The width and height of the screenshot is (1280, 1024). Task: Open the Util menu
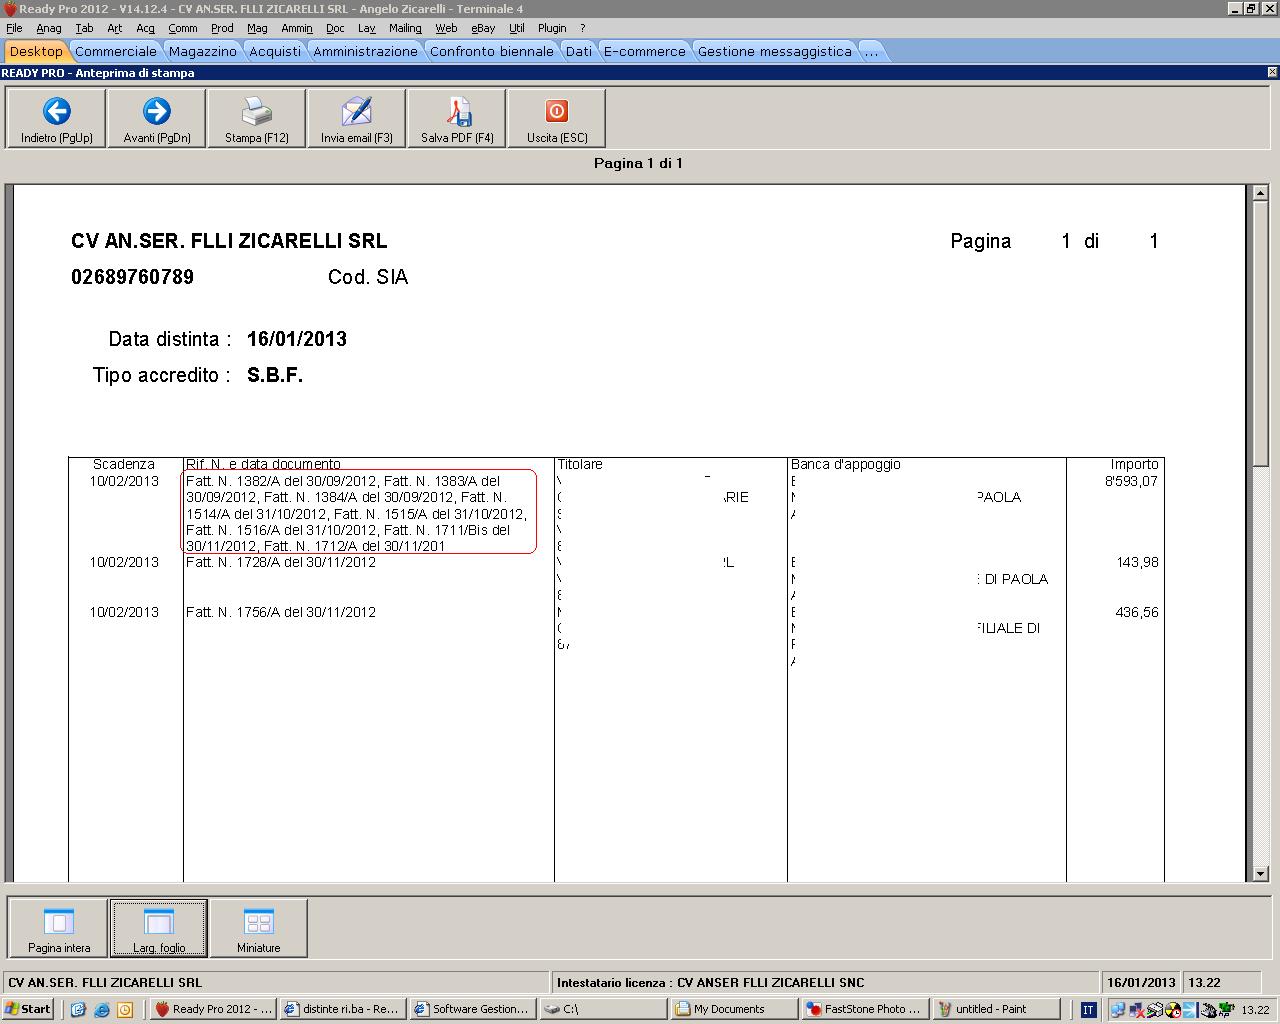click(517, 28)
